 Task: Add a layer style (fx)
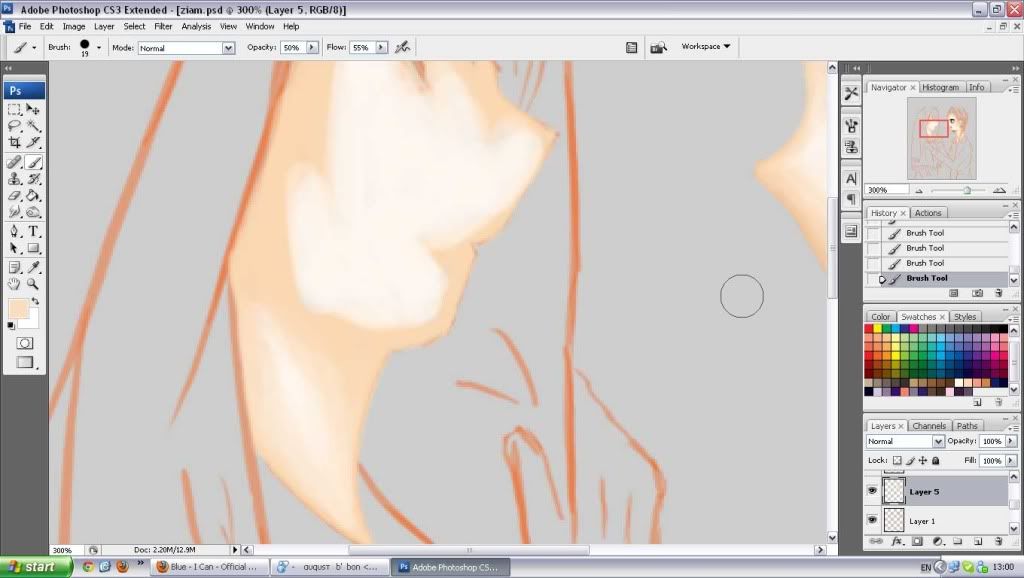coord(897,541)
